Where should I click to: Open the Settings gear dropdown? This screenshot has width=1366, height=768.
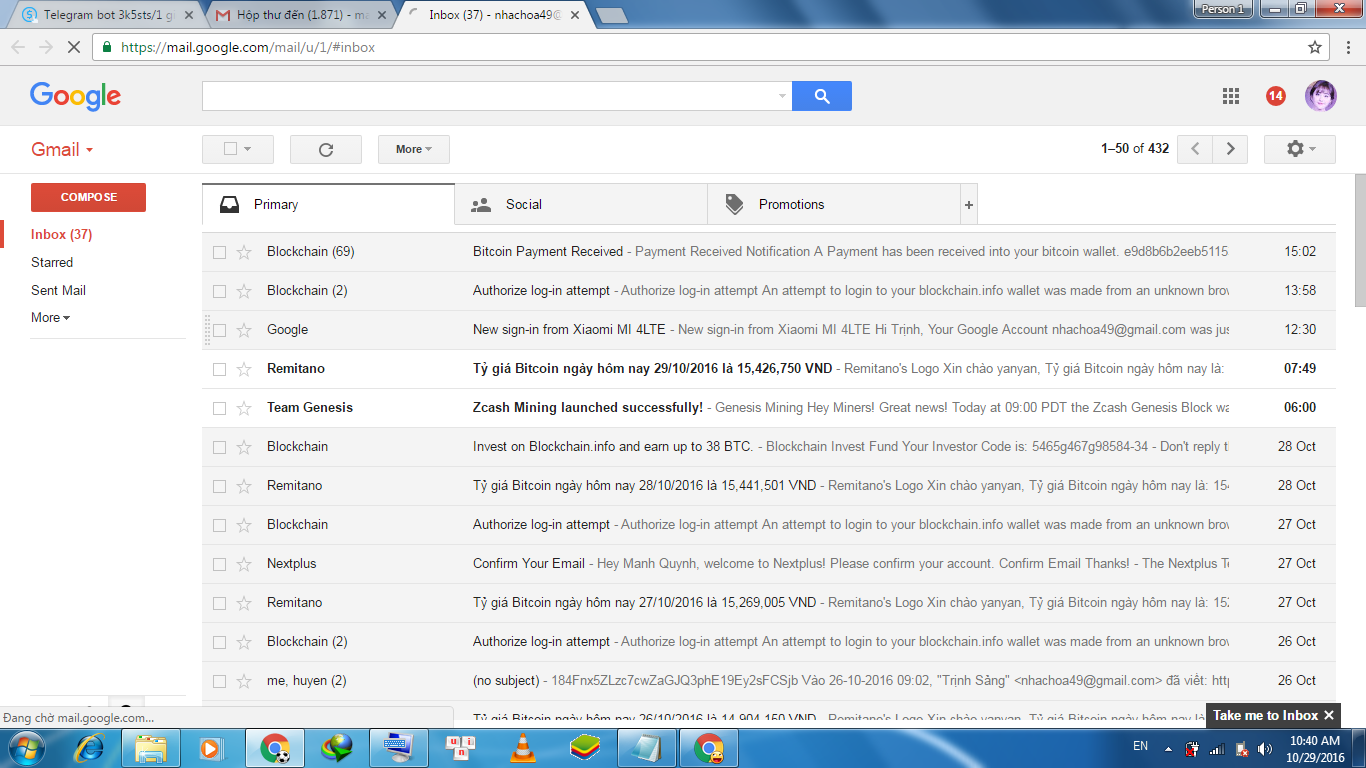(1300, 149)
